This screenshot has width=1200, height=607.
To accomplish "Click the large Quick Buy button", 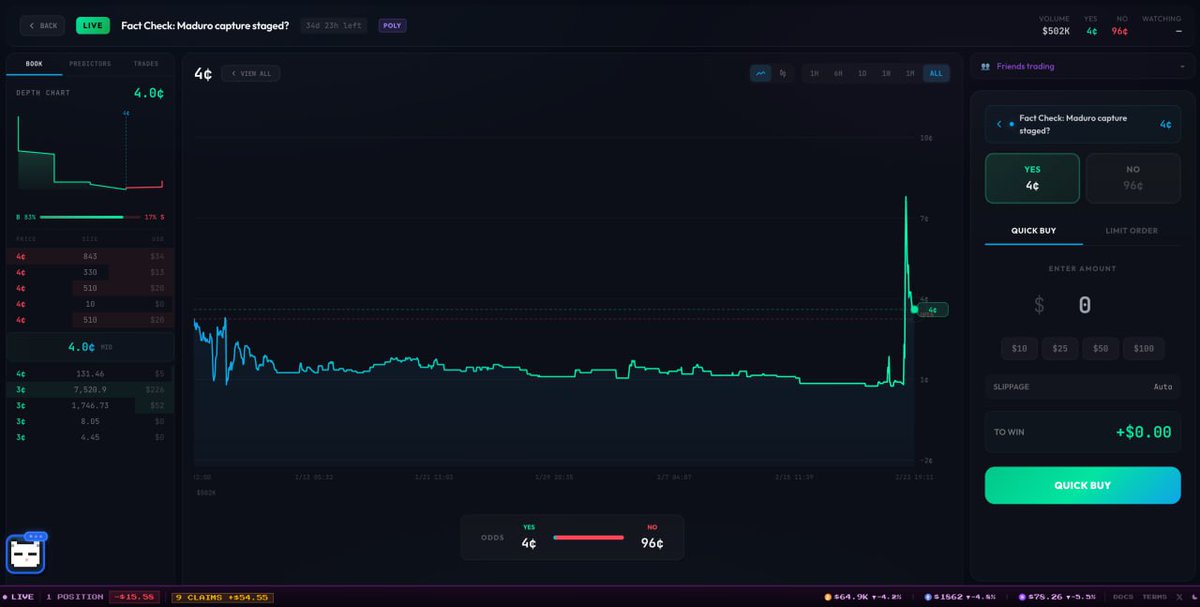I will click(1083, 485).
